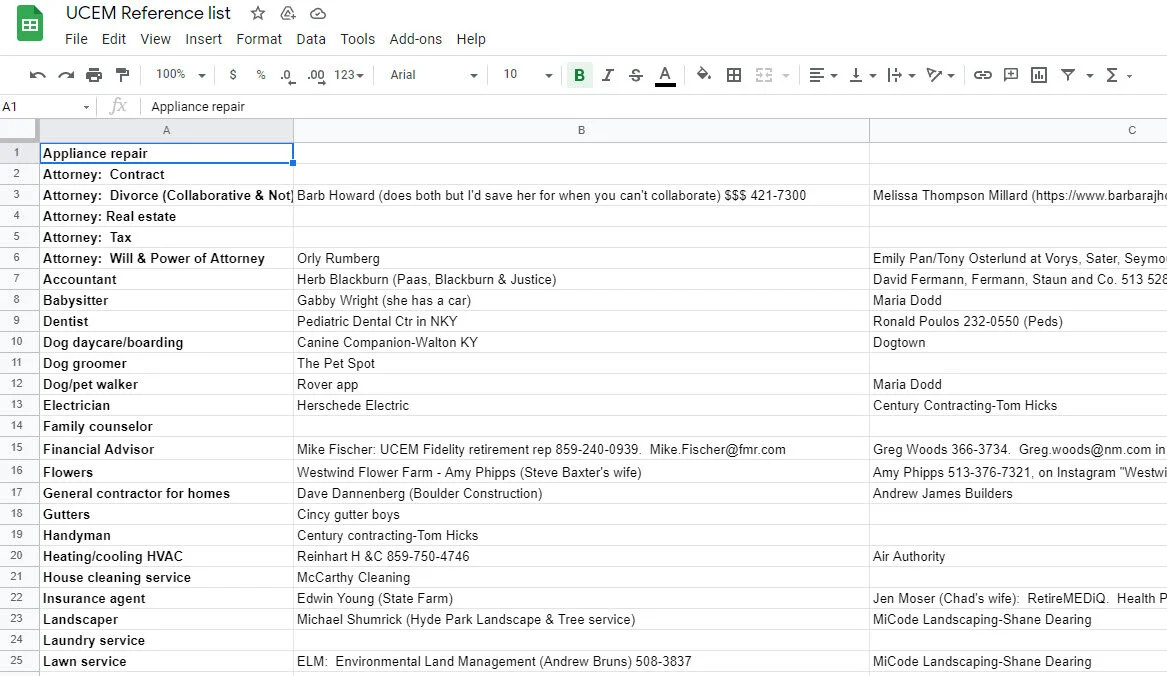Image resolution: width=1167 pixels, height=676 pixels.
Task: Open vertical align dropdown
Action: (x=863, y=74)
